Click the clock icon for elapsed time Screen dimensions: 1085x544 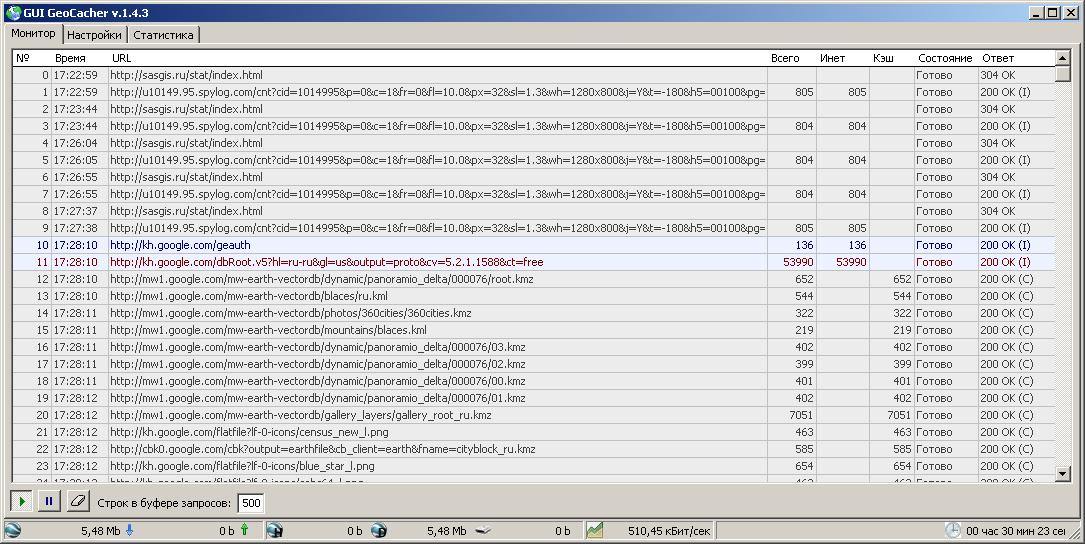953,531
